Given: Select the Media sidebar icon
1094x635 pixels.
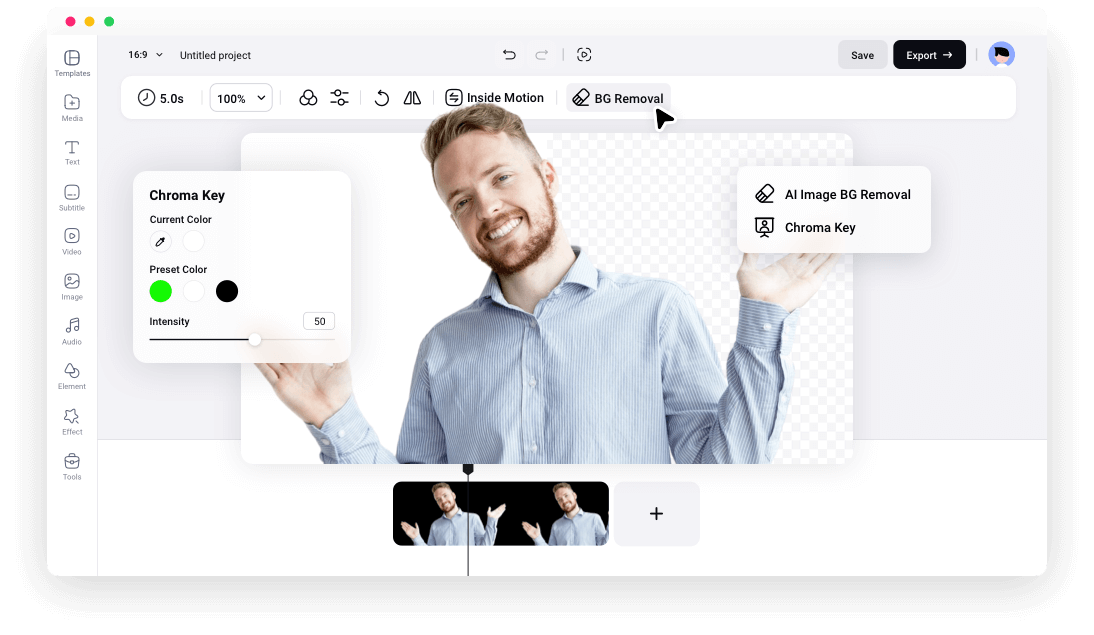Looking at the screenshot, I should point(71,107).
